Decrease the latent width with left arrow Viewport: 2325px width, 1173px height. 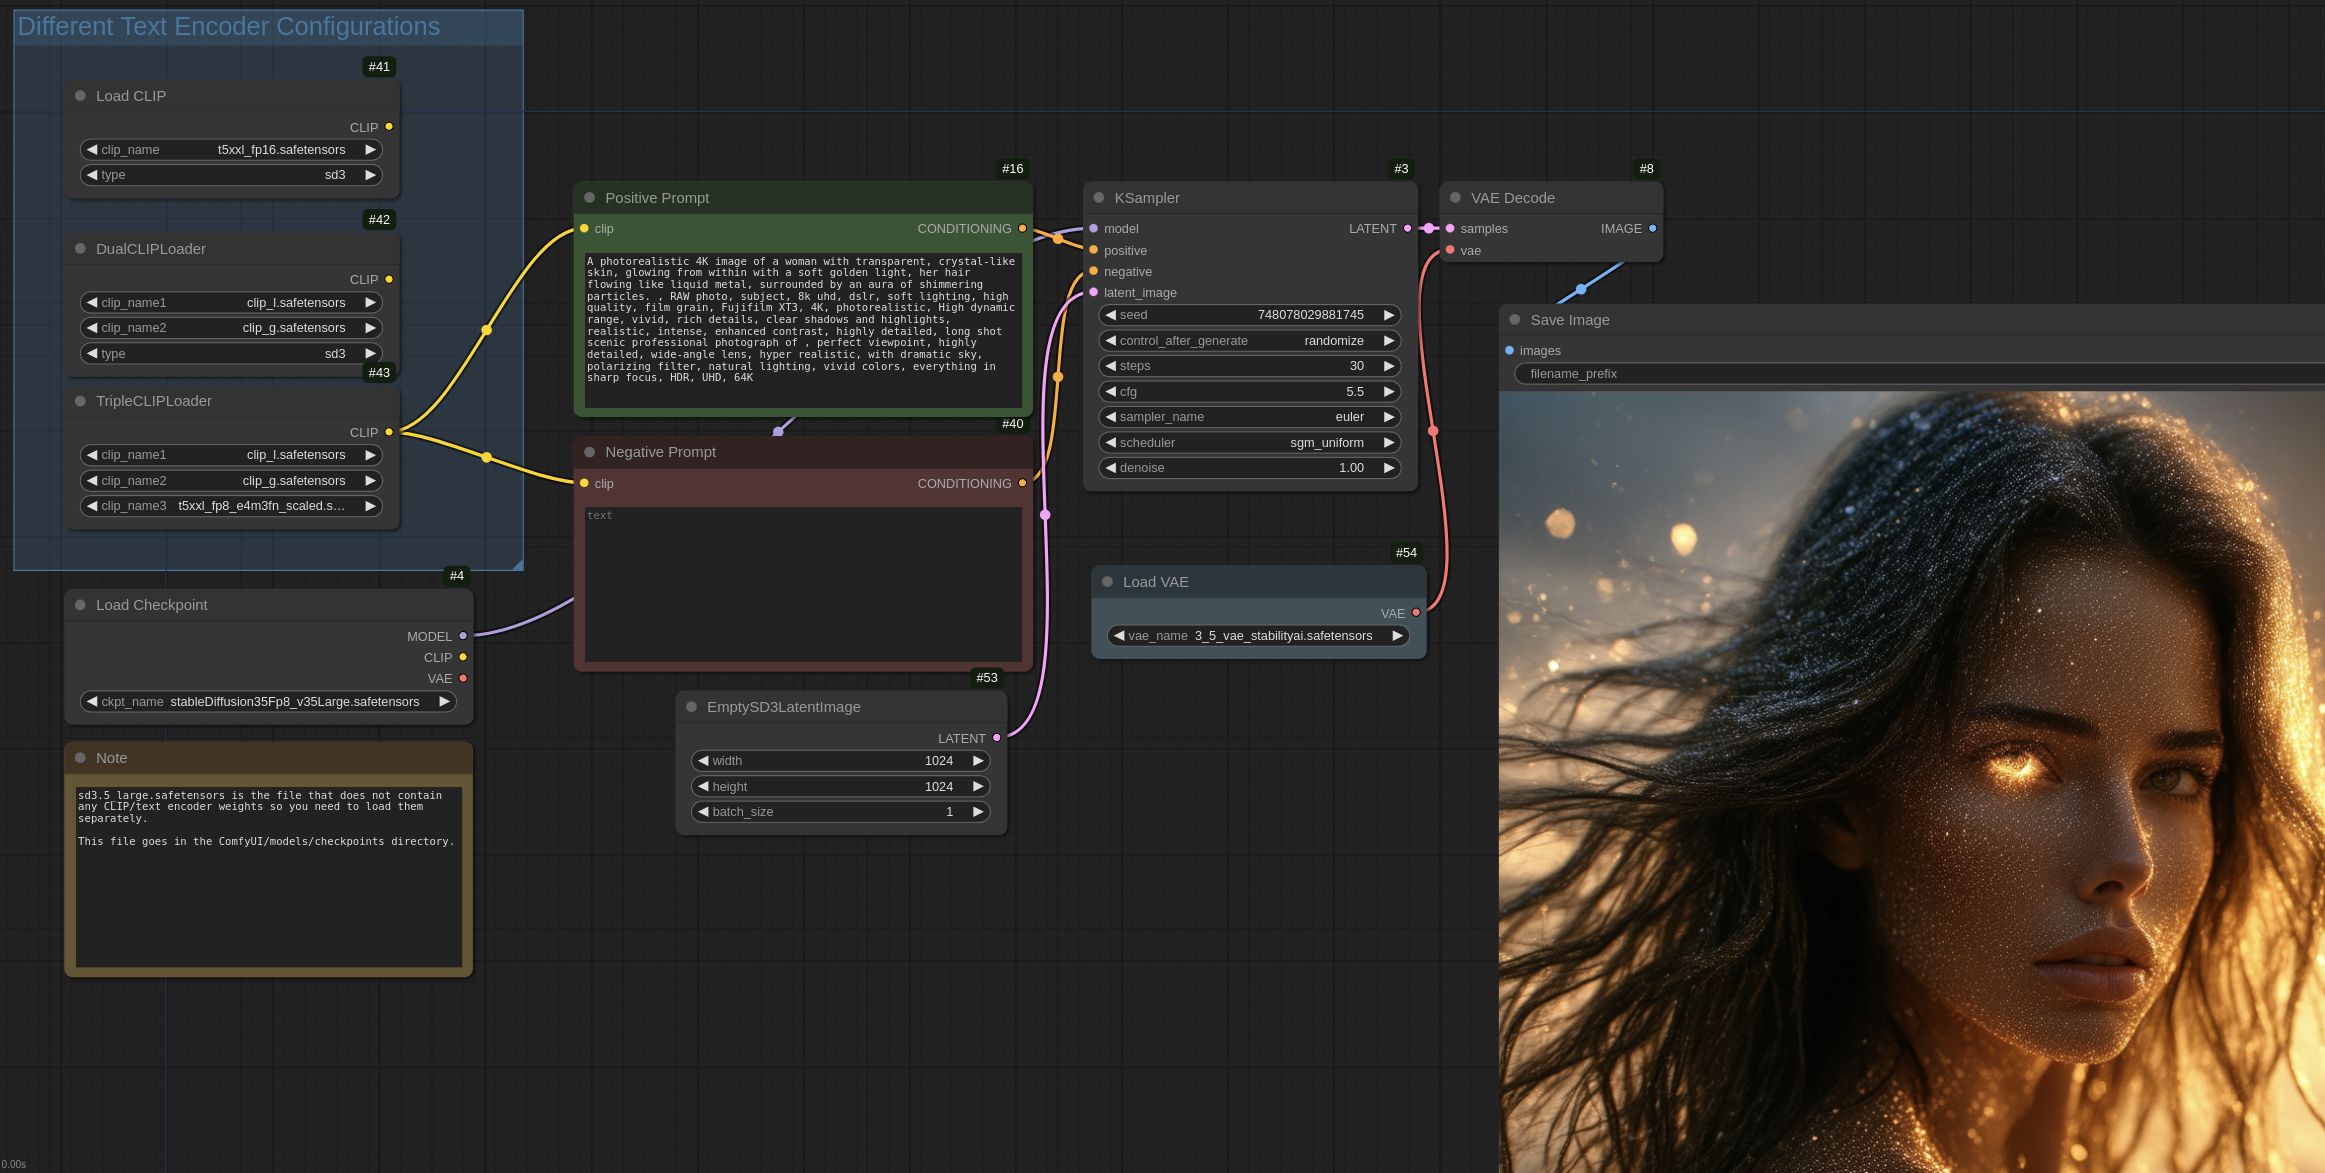coord(703,761)
